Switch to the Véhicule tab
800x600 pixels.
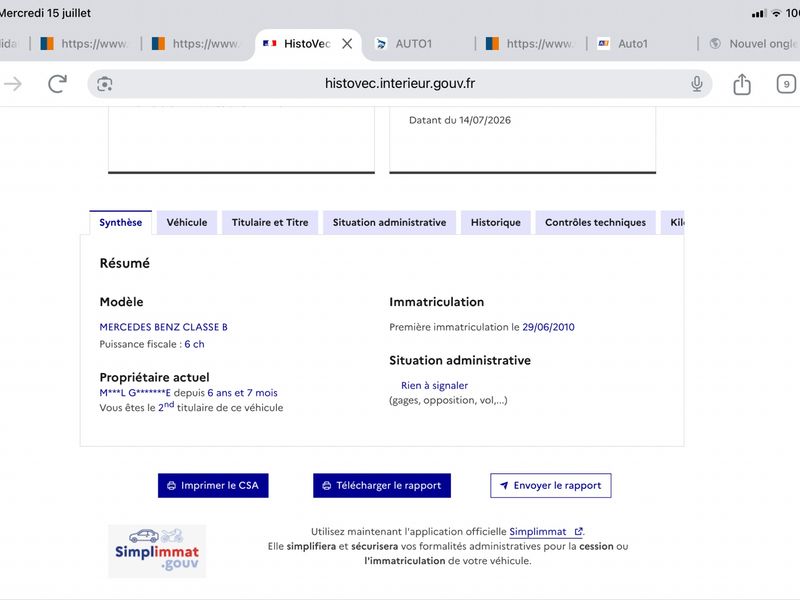click(x=187, y=222)
